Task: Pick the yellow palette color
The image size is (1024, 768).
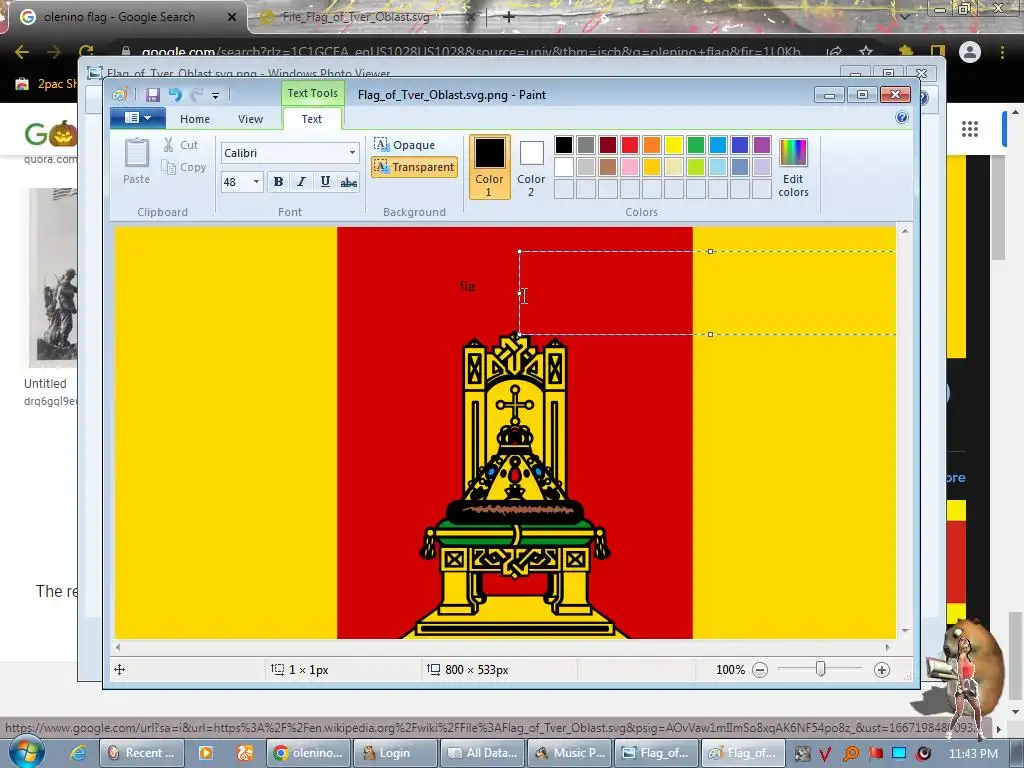Action: click(674, 144)
